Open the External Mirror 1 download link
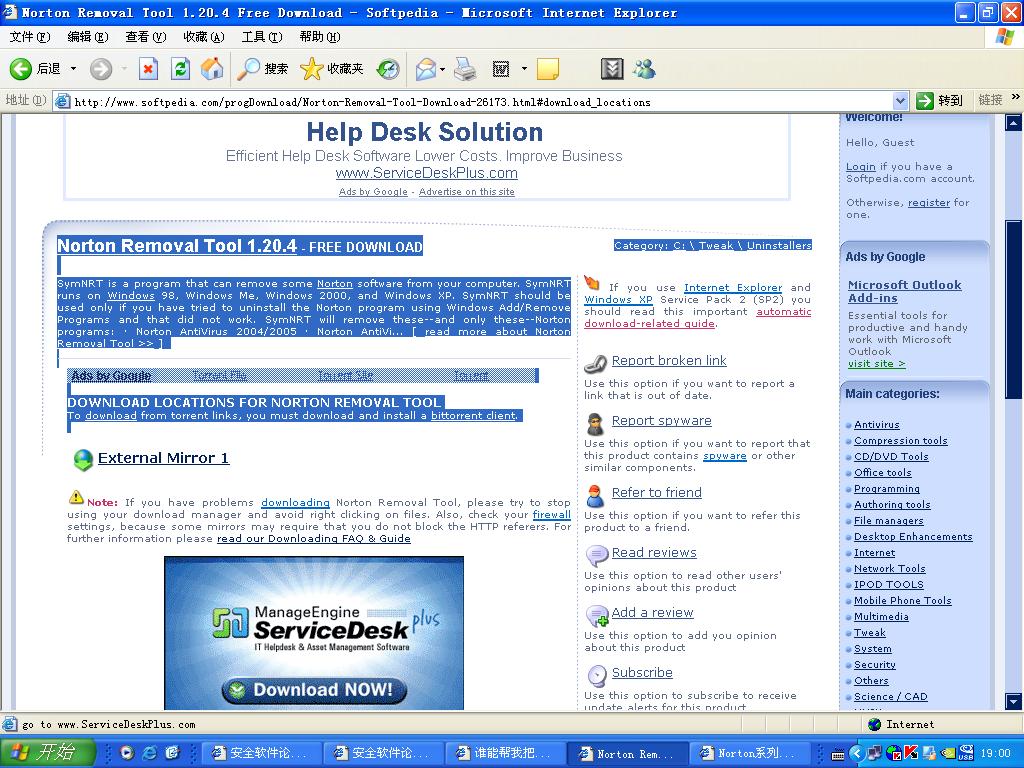The height and width of the screenshot is (768, 1024). pyautogui.click(x=163, y=458)
